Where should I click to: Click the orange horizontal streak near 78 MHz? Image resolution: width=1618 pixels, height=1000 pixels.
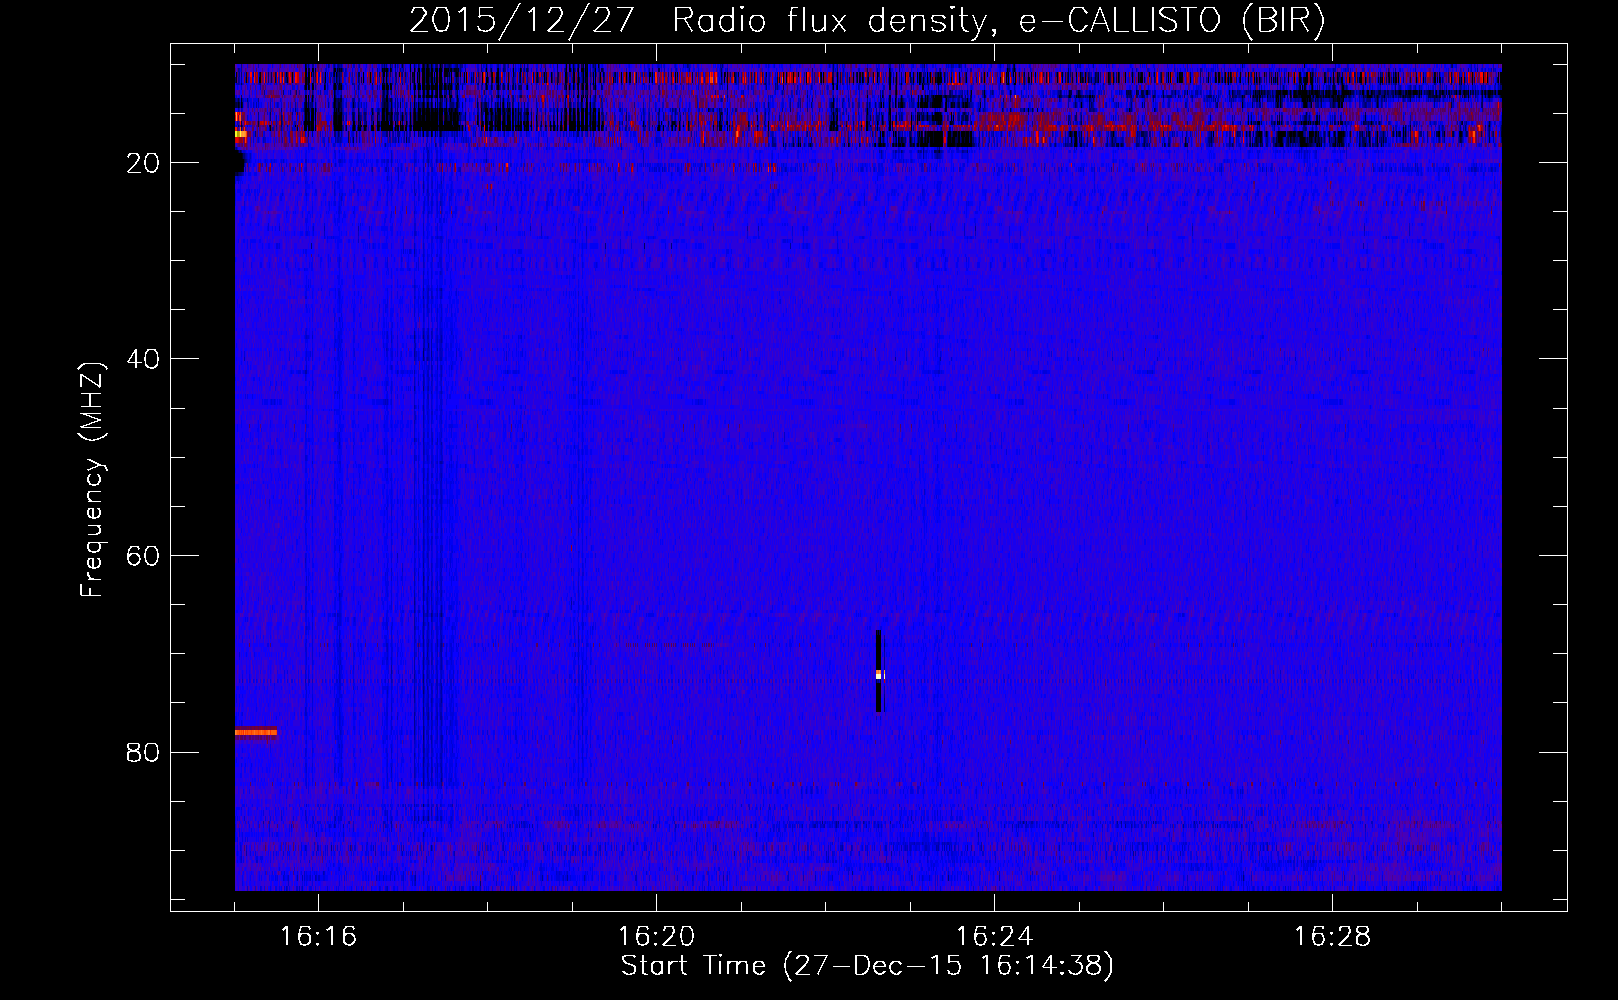(256, 732)
